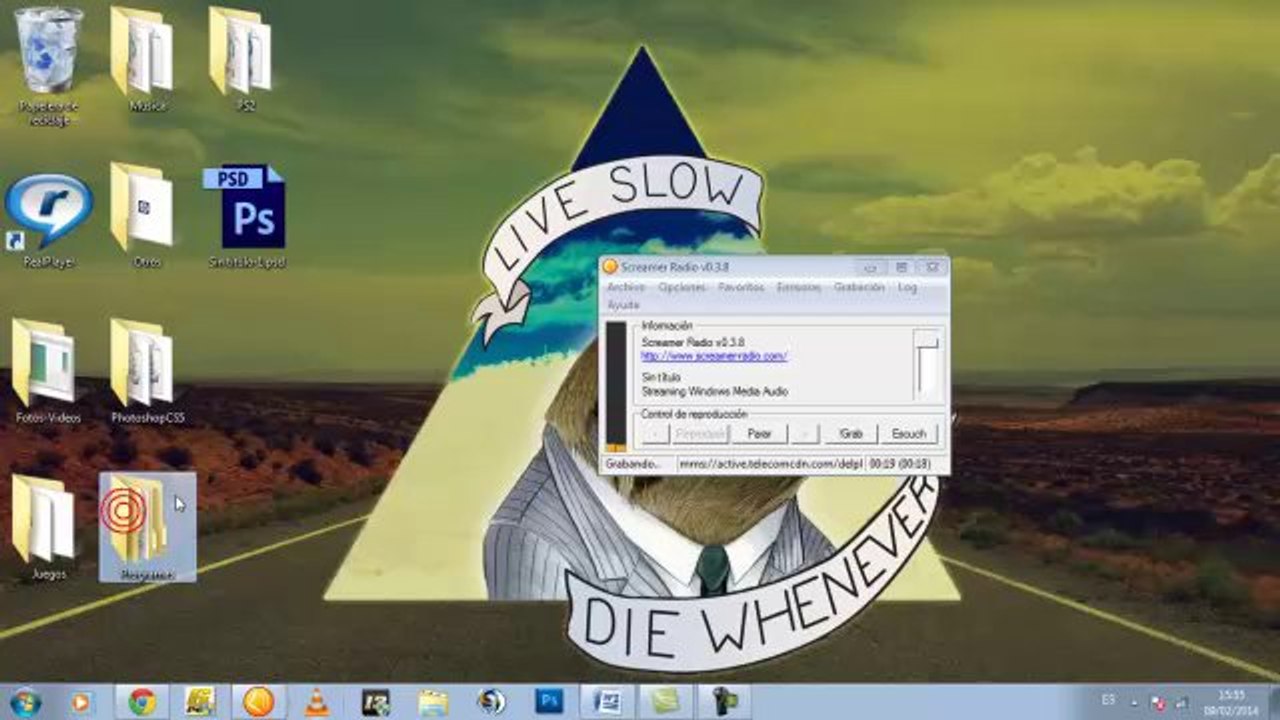The image size is (1280, 720).
Task: Open the Archivo menu in Screamer Radio
Action: (626, 287)
